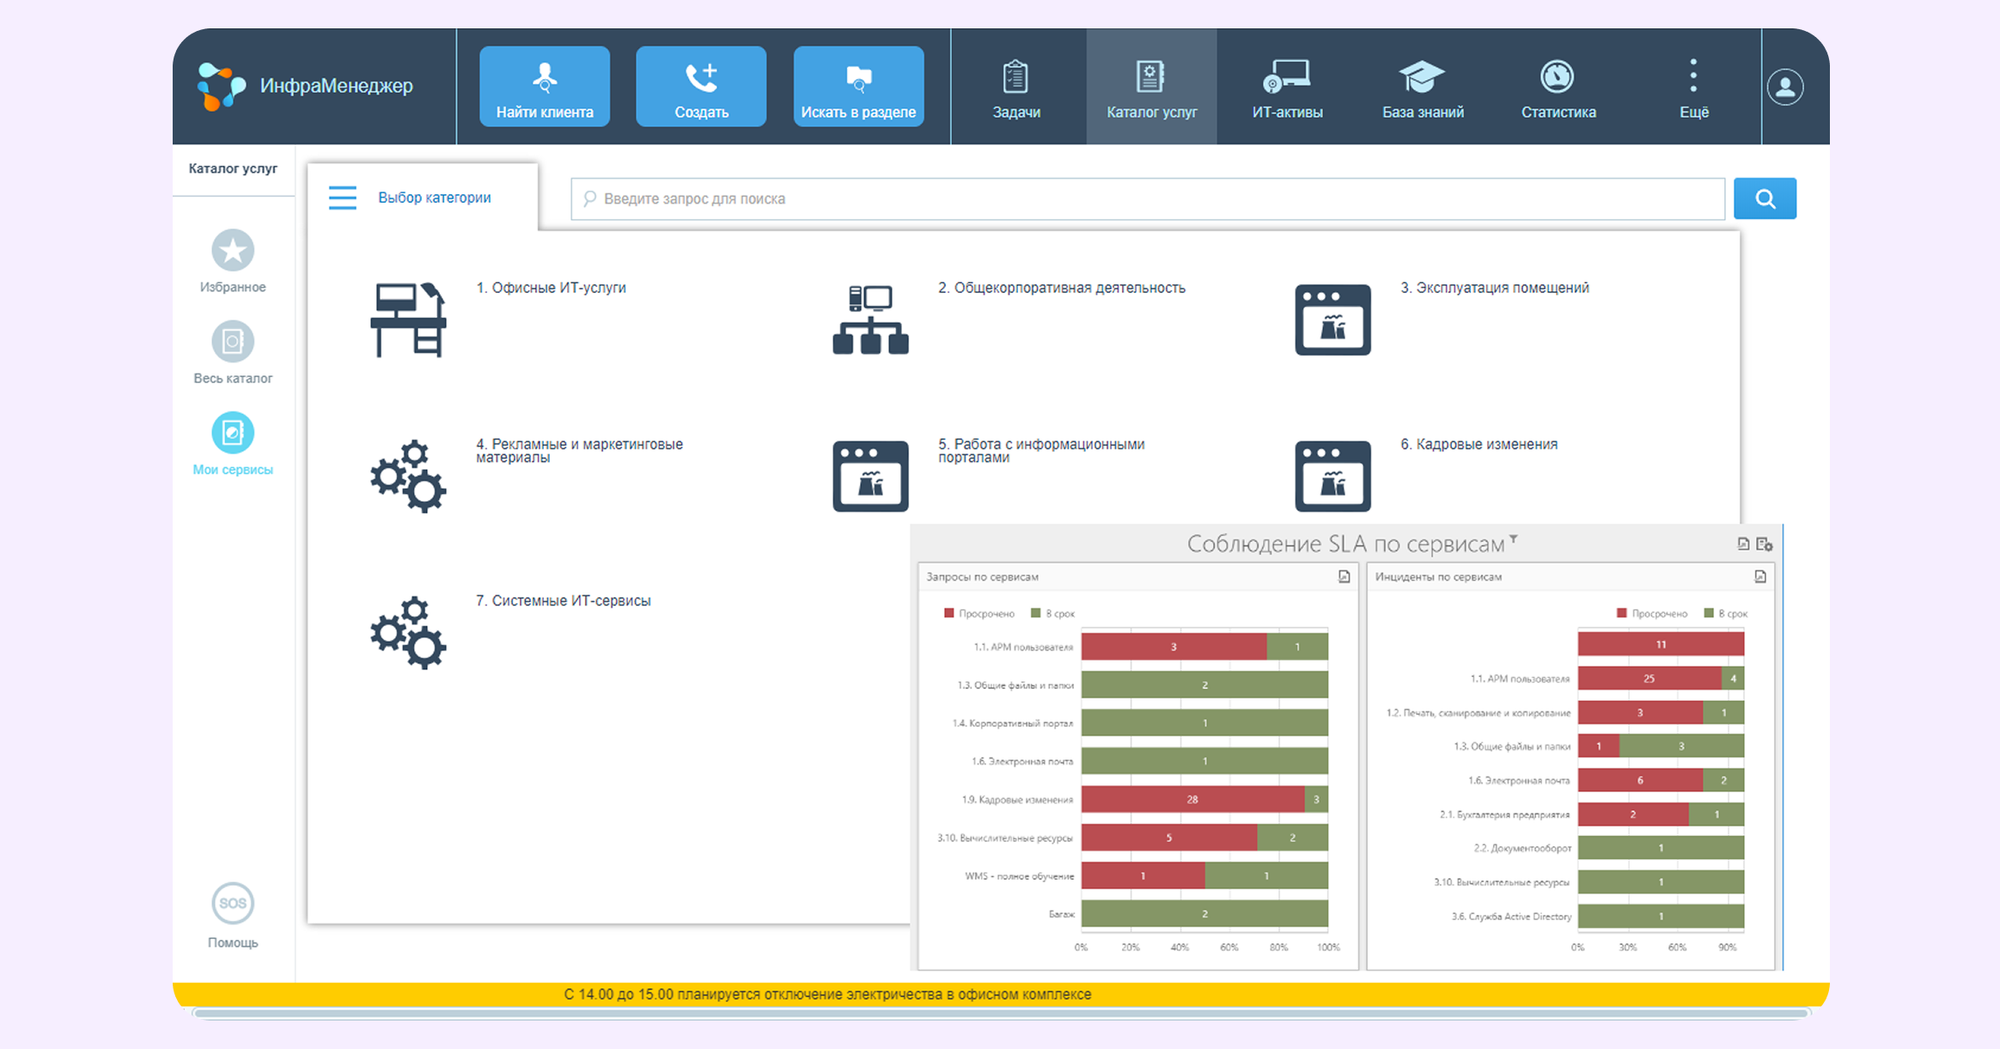This screenshot has width=2000, height=1049.
Task: Open Избранное star in sidebar
Action: 233,251
